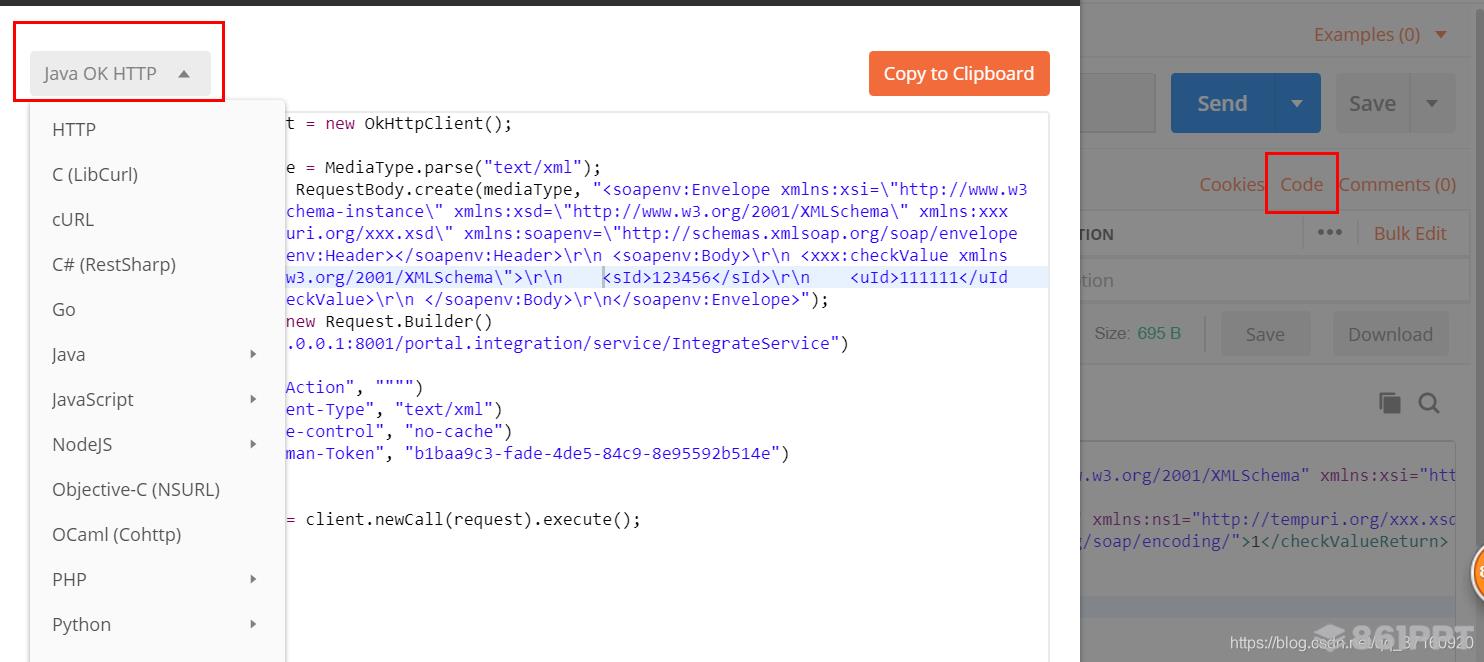Open the Code link
Image resolution: width=1484 pixels, height=662 pixels.
(1301, 184)
